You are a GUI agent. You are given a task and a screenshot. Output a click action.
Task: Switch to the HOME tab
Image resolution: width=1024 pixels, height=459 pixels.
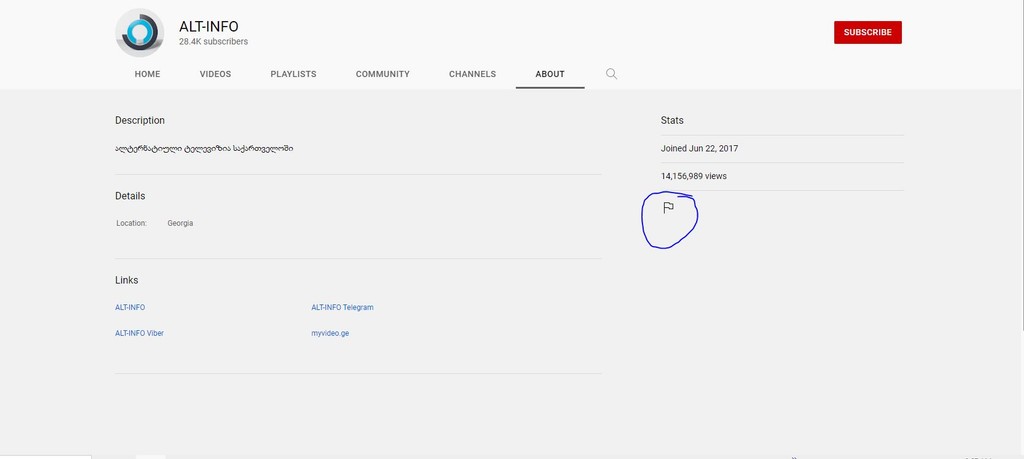[x=148, y=74]
